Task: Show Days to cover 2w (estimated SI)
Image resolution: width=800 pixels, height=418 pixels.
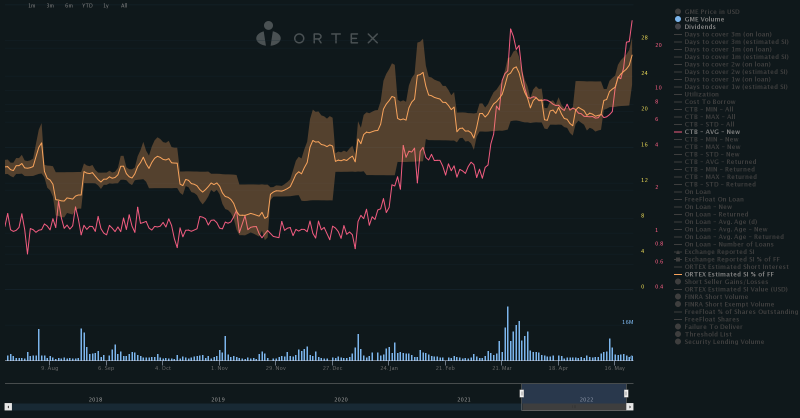Action: click(731, 72)
